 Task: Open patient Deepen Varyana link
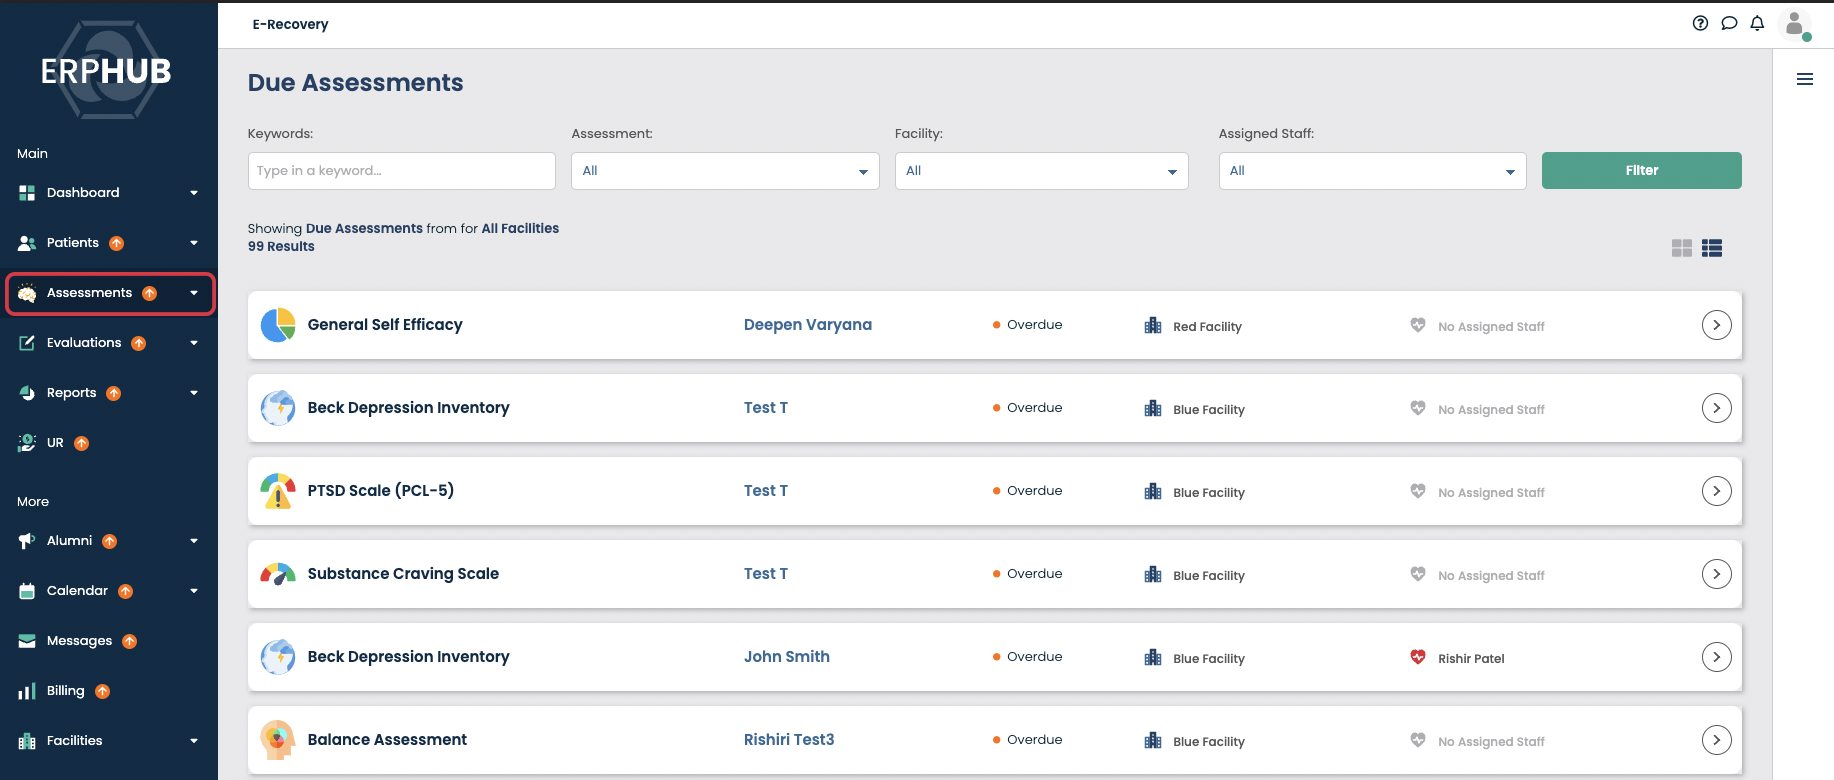(x=808, y=325)
